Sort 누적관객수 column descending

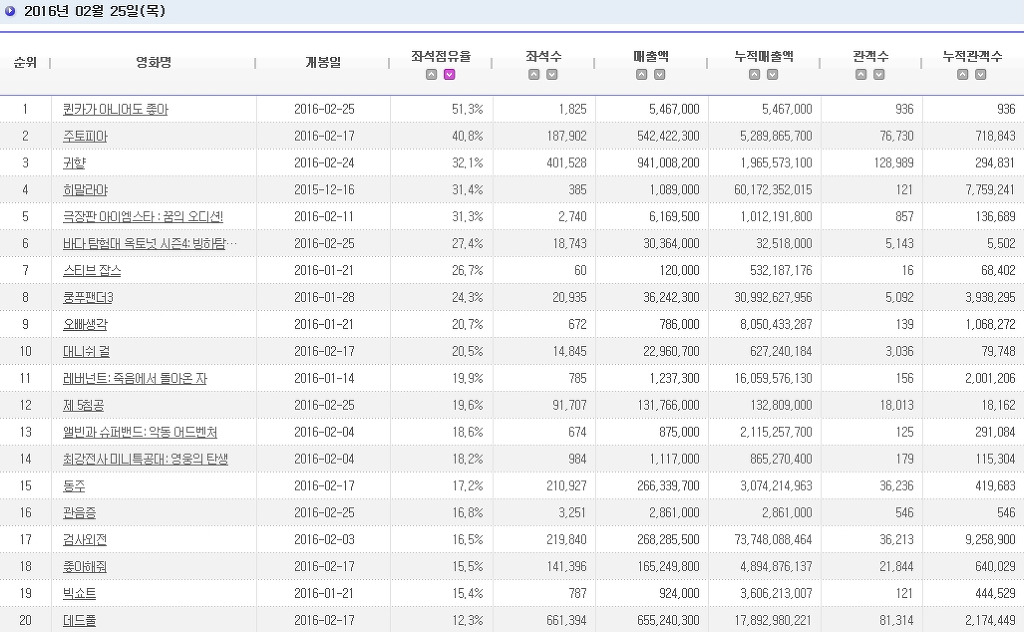point(981,75)
